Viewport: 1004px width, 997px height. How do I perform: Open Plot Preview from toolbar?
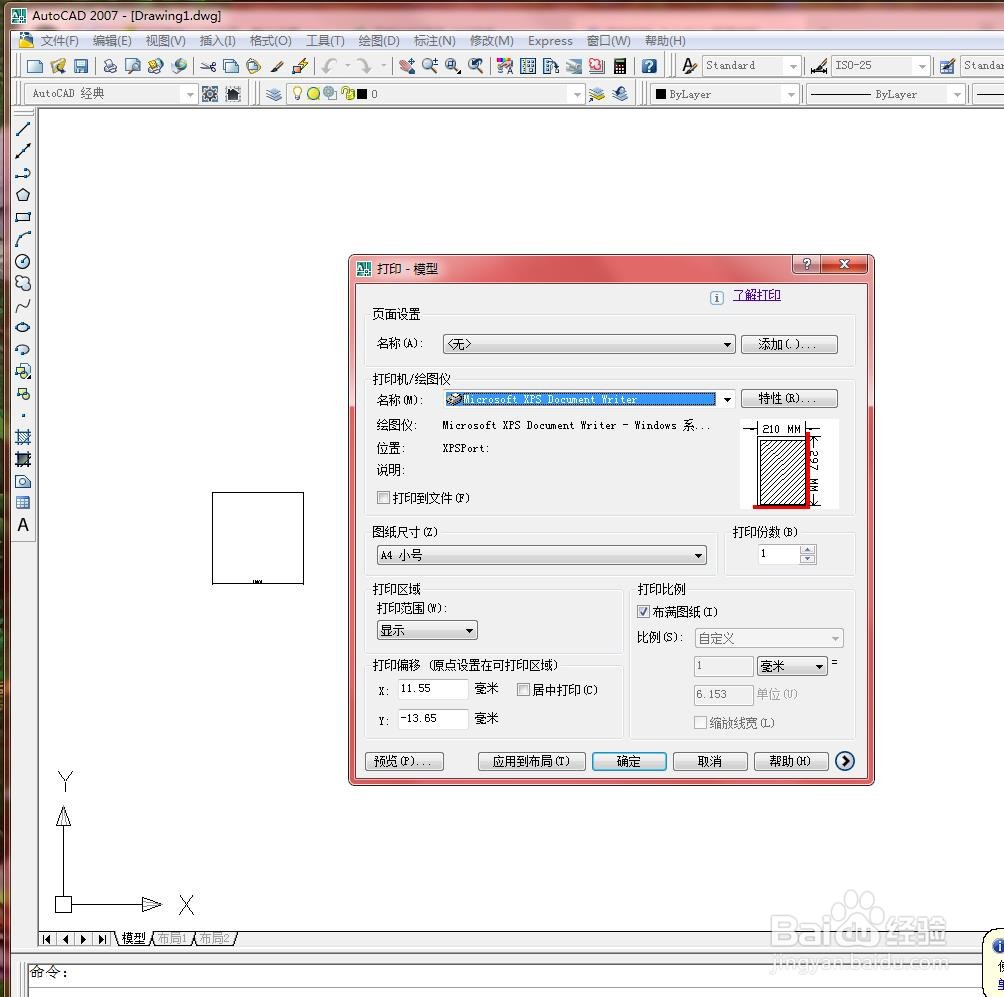point(133,66)
